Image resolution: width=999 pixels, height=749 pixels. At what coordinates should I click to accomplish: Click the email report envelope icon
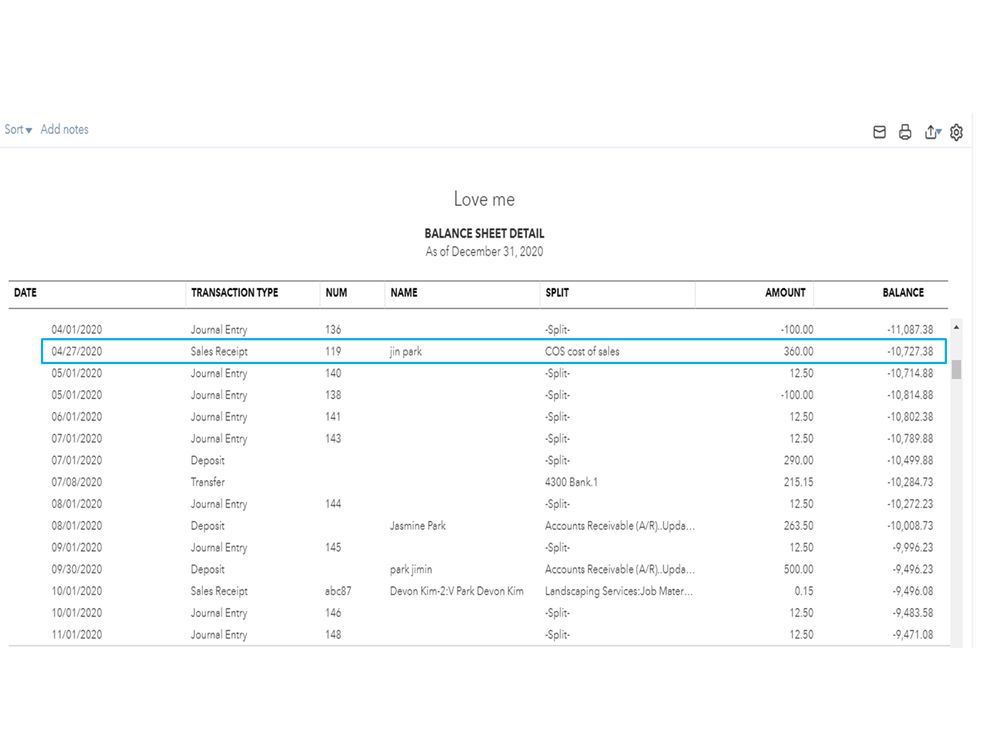[880, 132]
